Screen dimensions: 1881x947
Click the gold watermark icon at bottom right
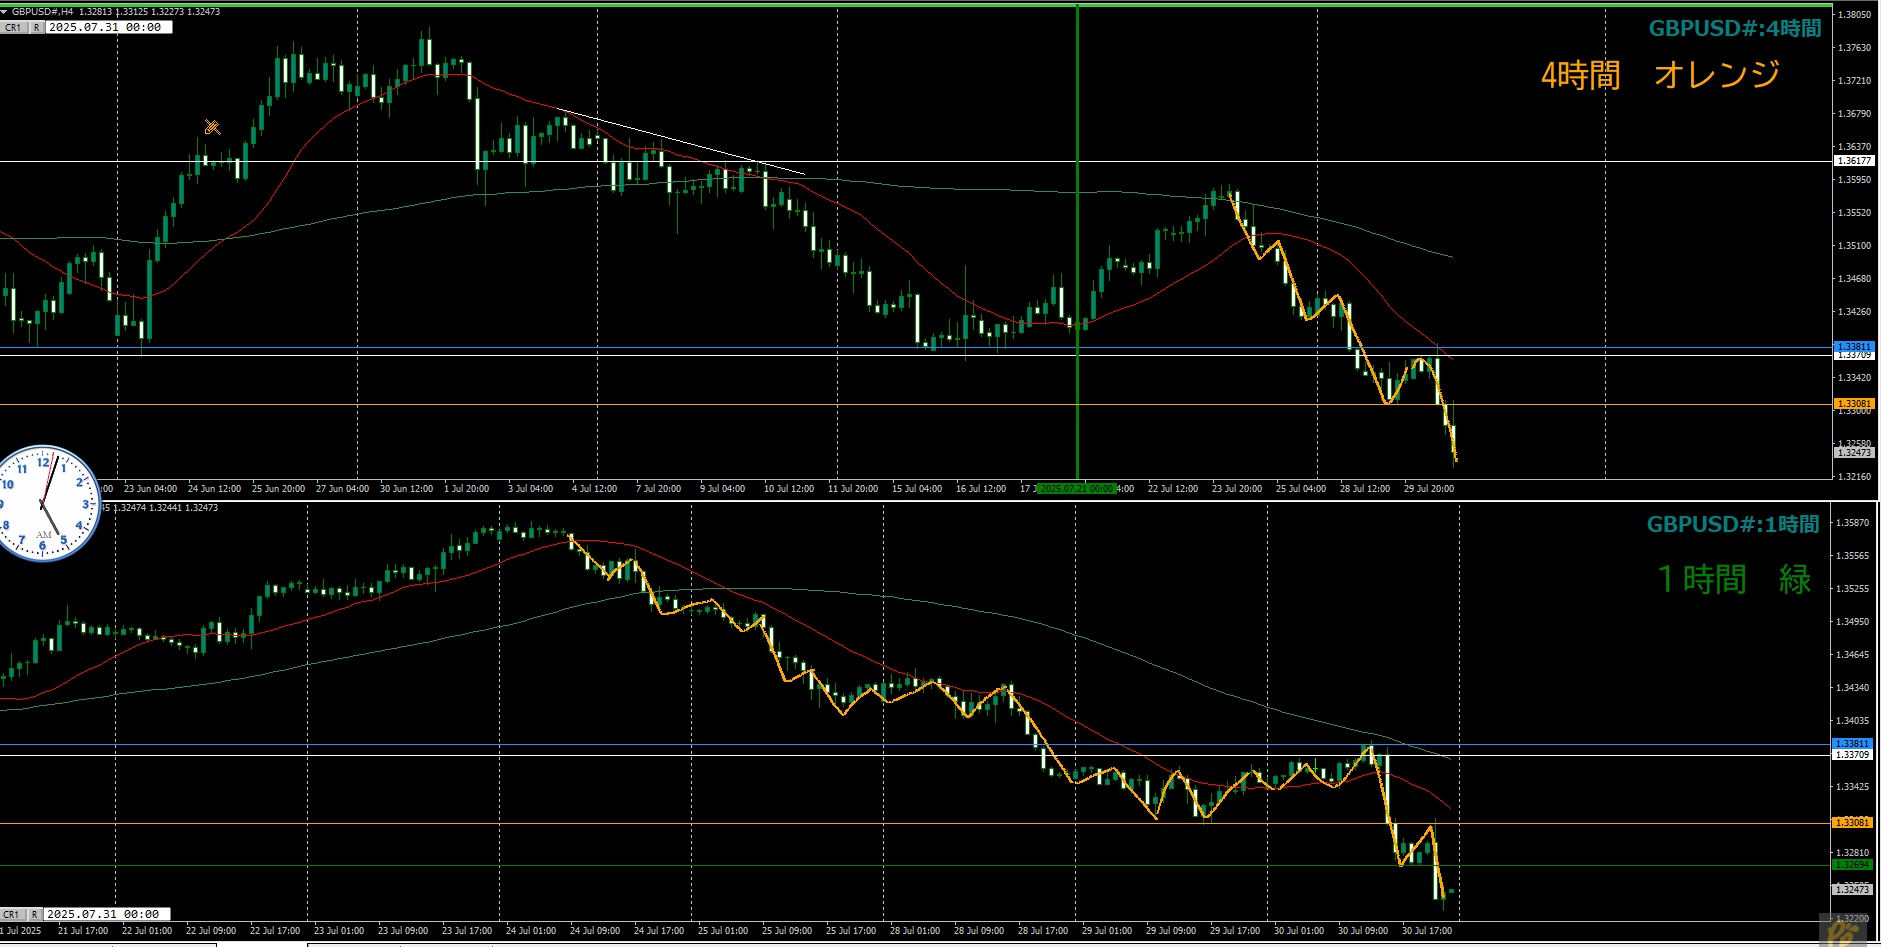1841,932
